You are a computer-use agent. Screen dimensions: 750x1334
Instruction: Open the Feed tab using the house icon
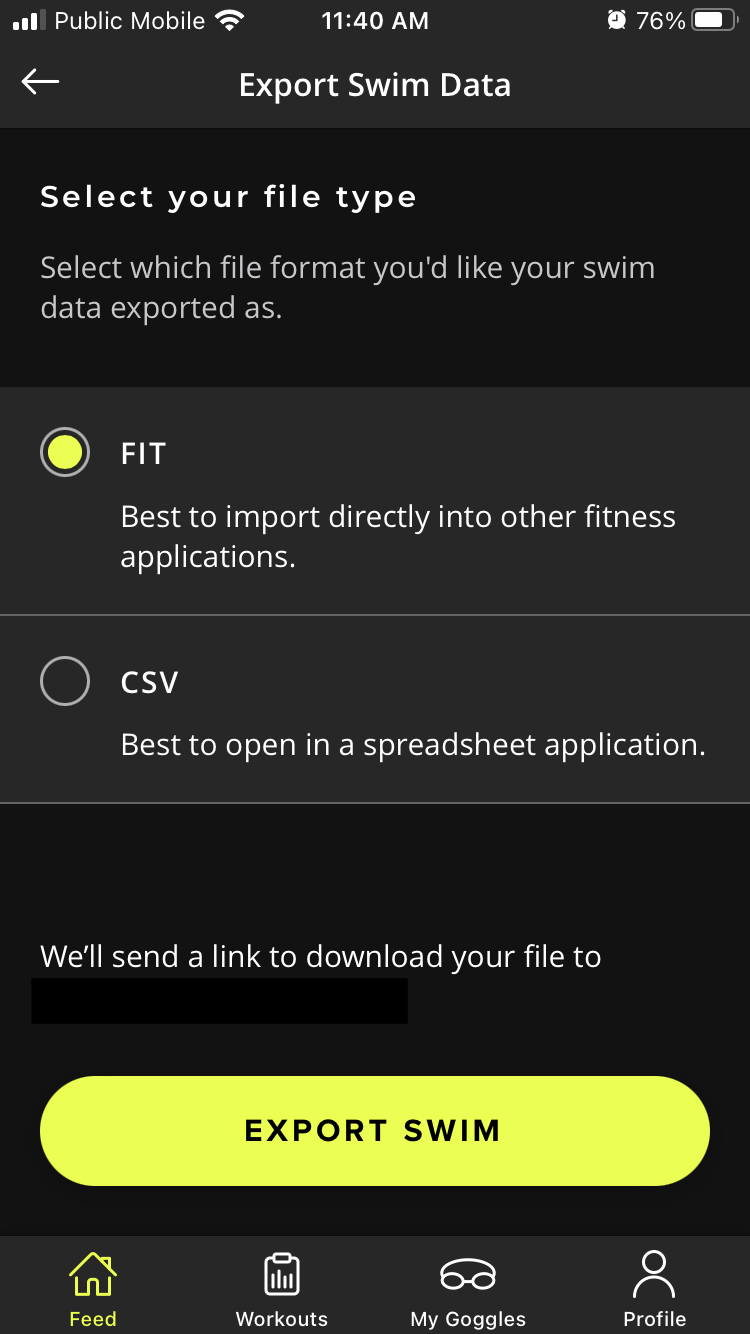tap(92, 1274)
